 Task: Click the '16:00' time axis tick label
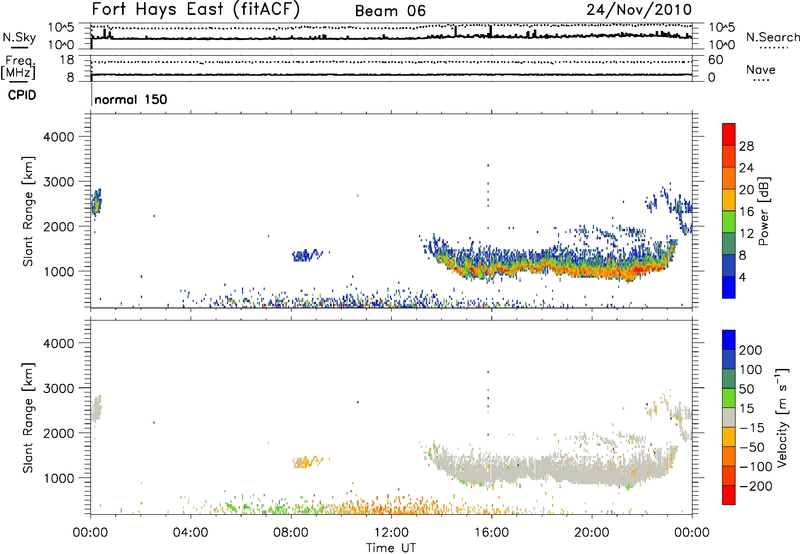point(491,533)
